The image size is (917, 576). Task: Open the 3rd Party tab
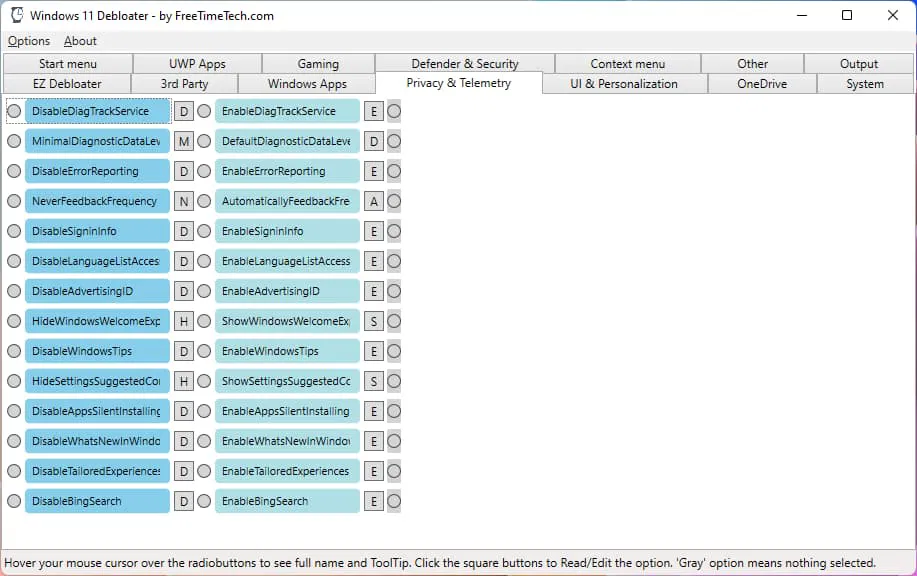[x=184, y=84]
